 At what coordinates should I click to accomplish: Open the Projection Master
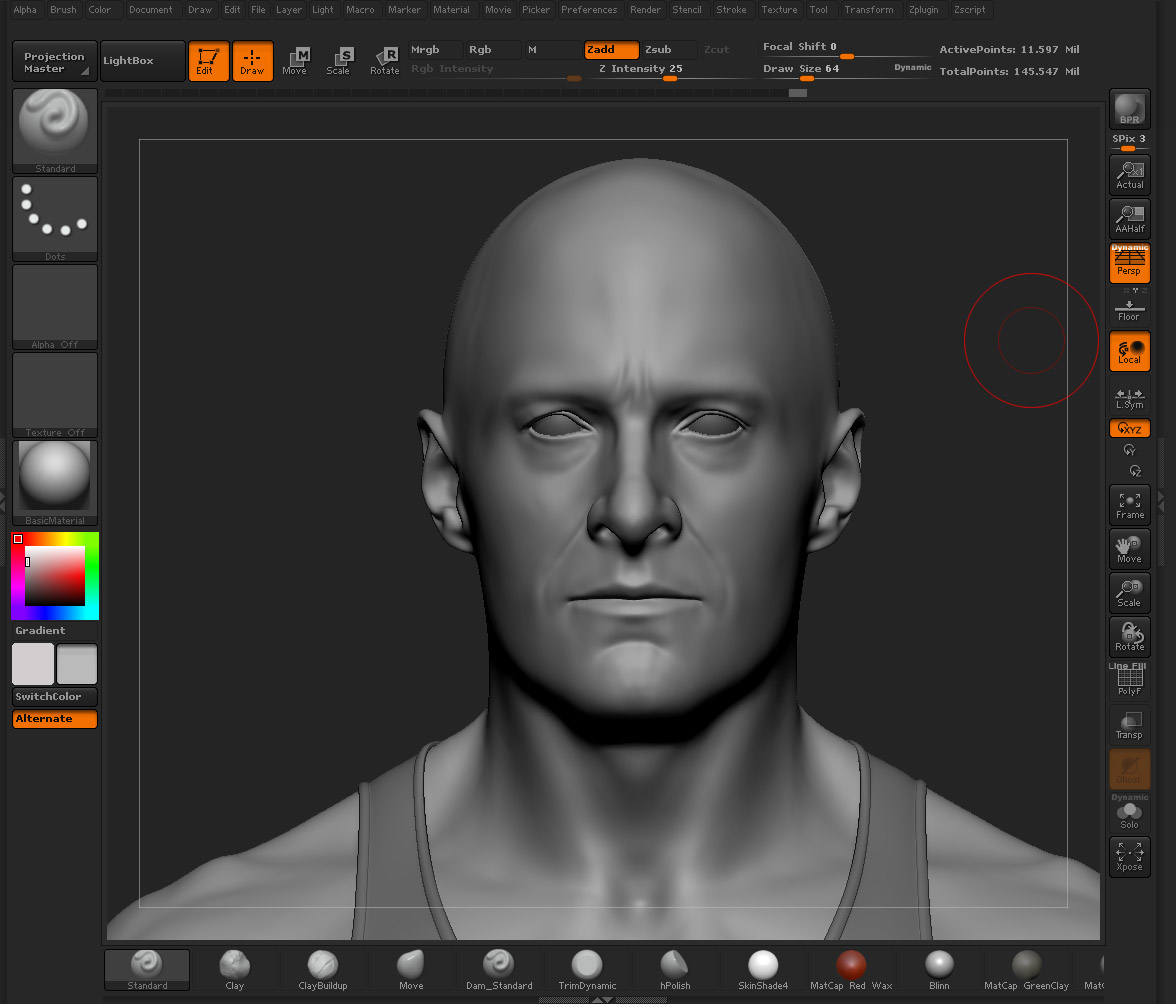coord(55,61)
